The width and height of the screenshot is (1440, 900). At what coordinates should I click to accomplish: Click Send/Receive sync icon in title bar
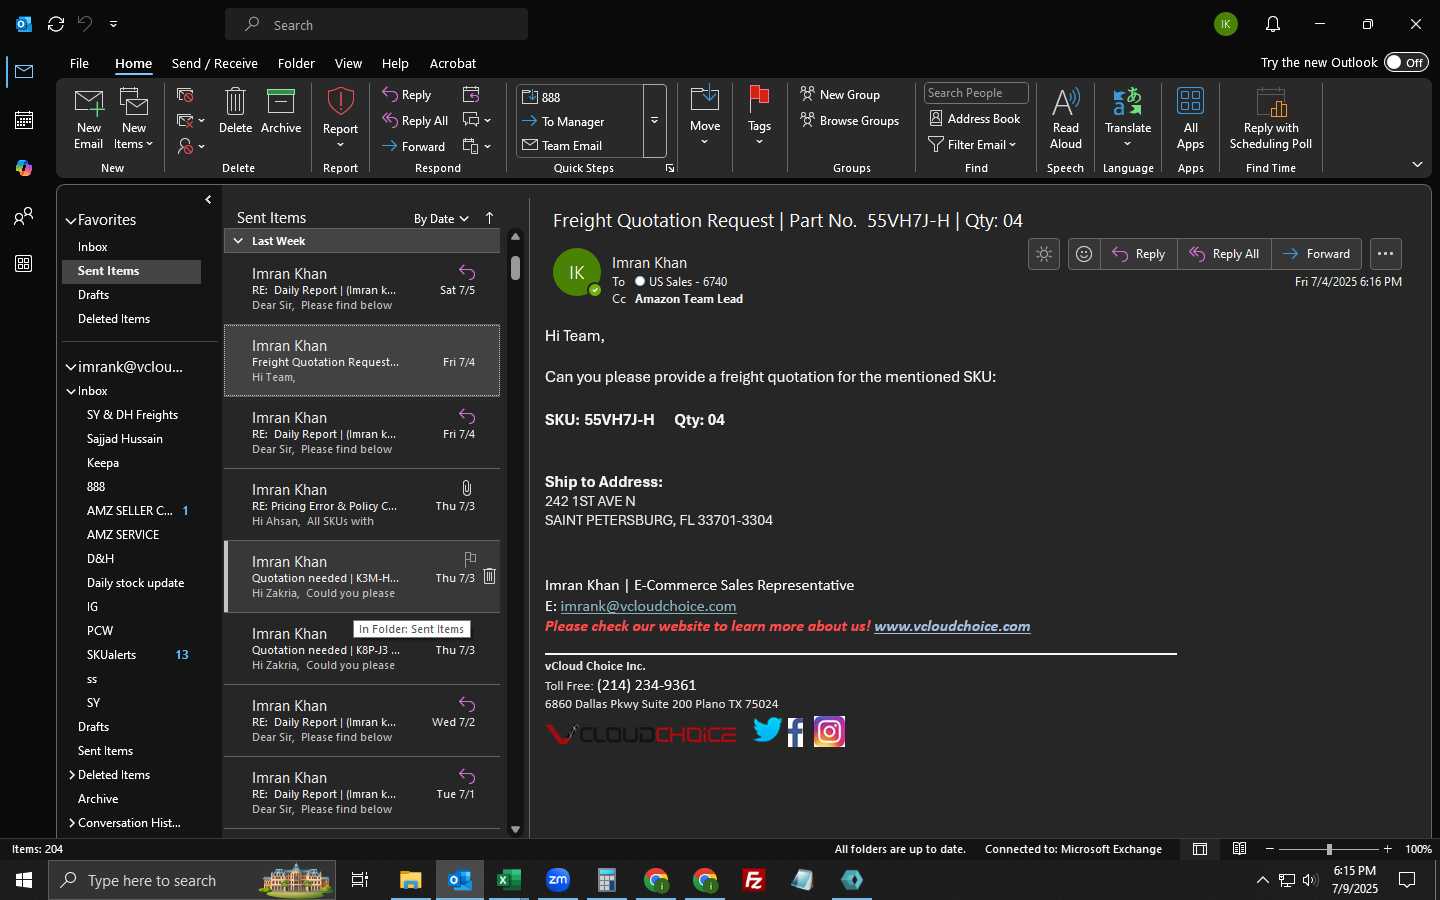click(x=56, y=24)
